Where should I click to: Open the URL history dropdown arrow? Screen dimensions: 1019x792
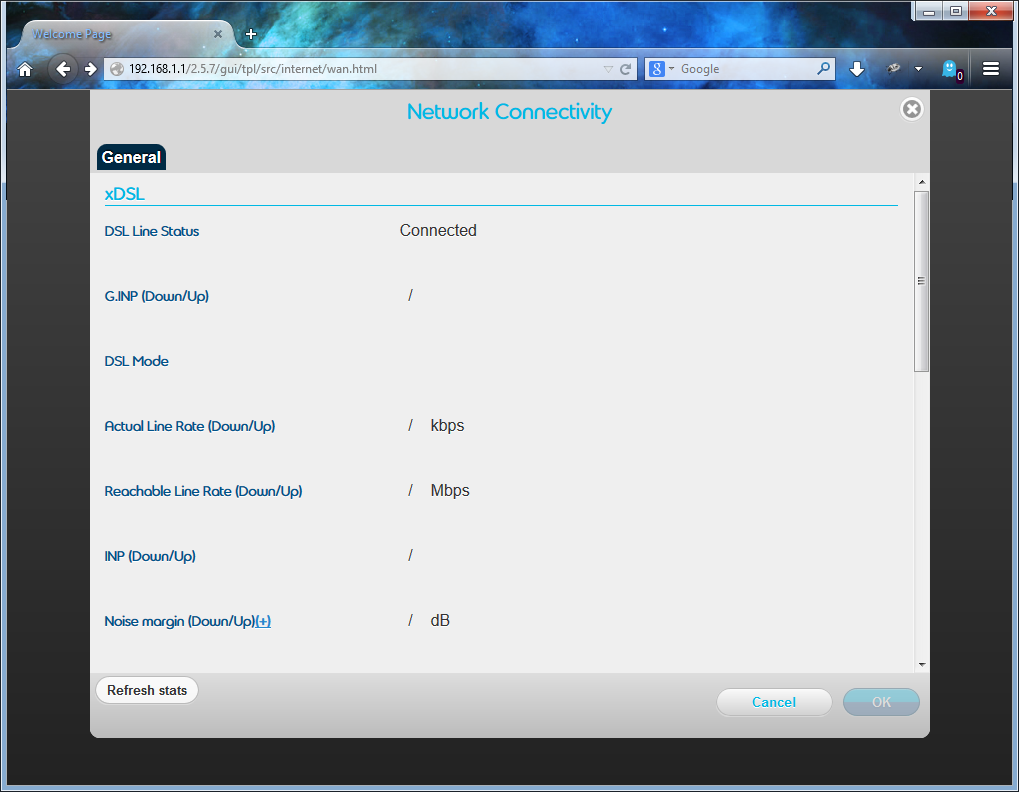coord(608,69)
